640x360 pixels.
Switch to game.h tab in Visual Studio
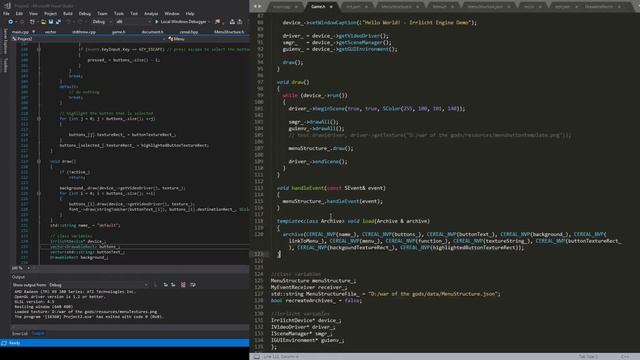pos(119,31)
